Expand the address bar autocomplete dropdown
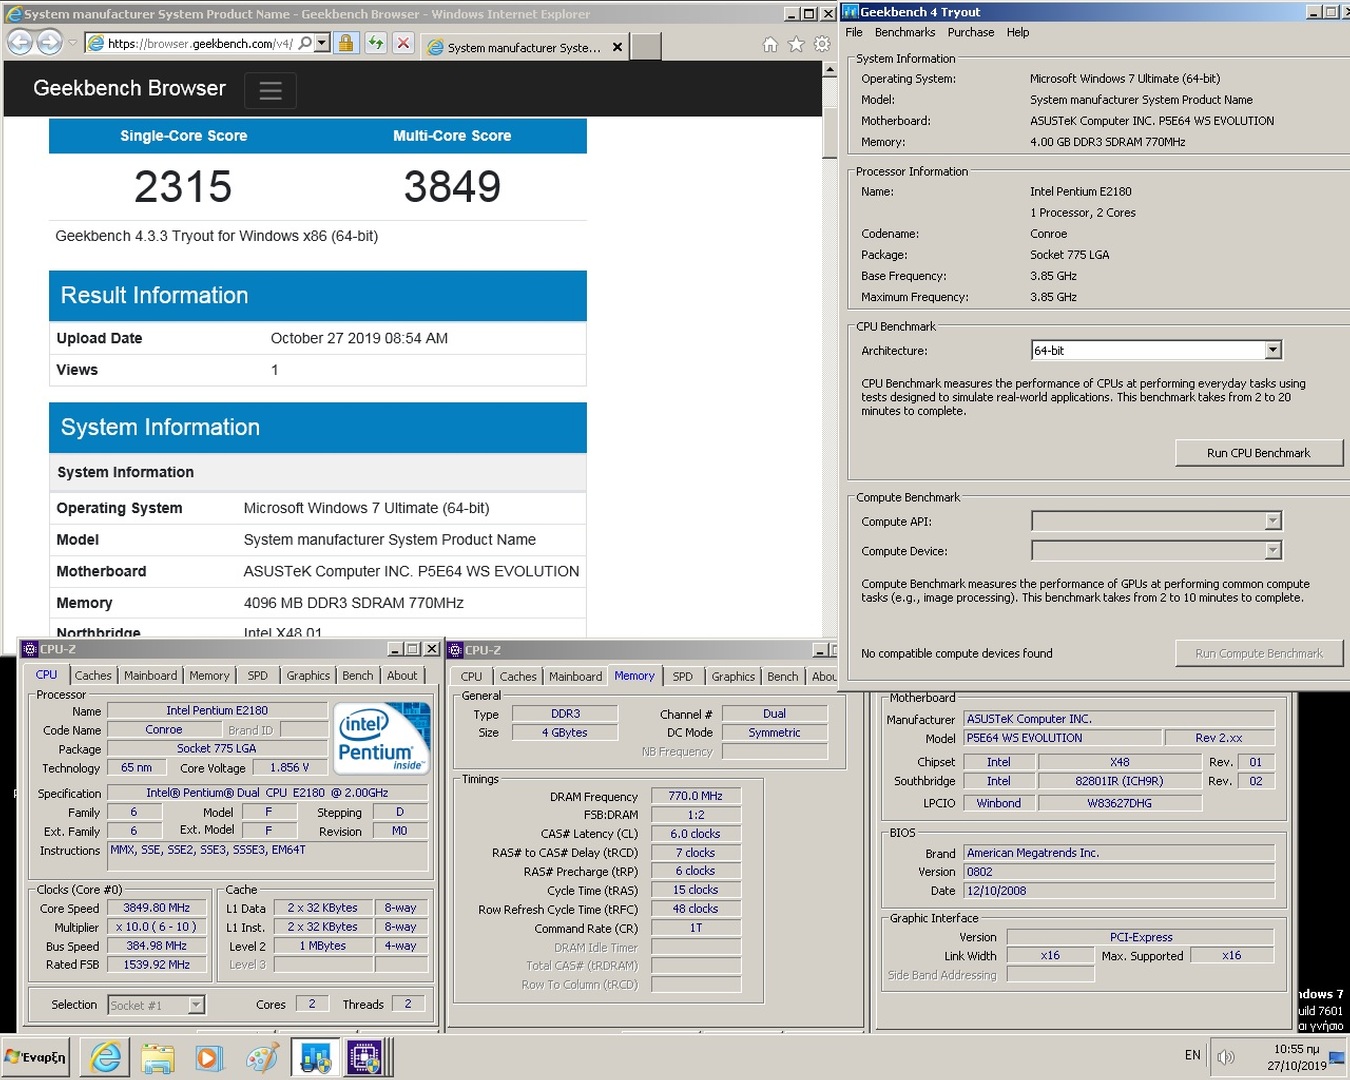The image size is (1350, 1080). pyautogui.click(x=322, y=43)
